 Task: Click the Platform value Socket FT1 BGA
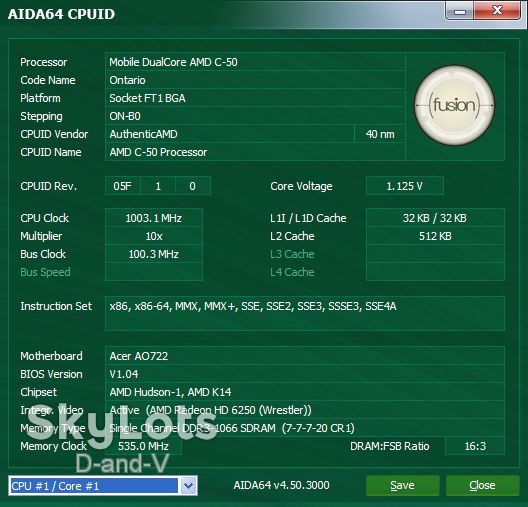tap(255, 98)
